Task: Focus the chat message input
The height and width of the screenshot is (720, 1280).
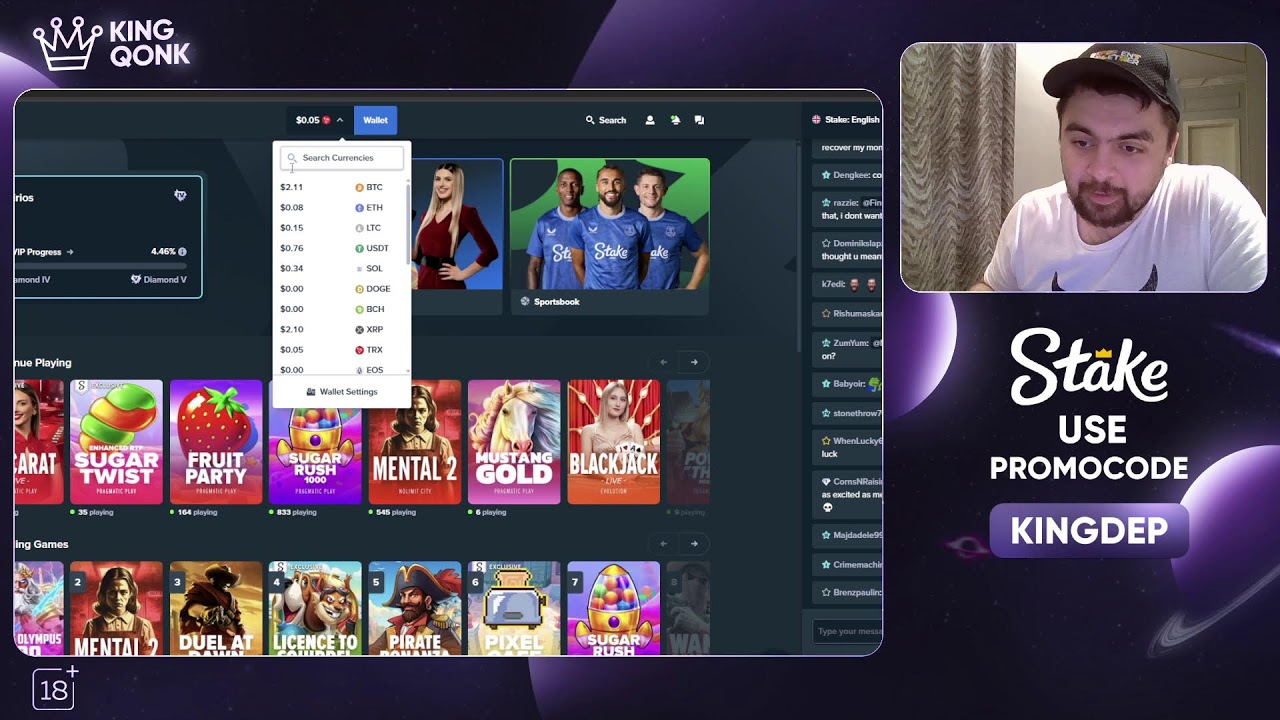Action: point(848,631)
